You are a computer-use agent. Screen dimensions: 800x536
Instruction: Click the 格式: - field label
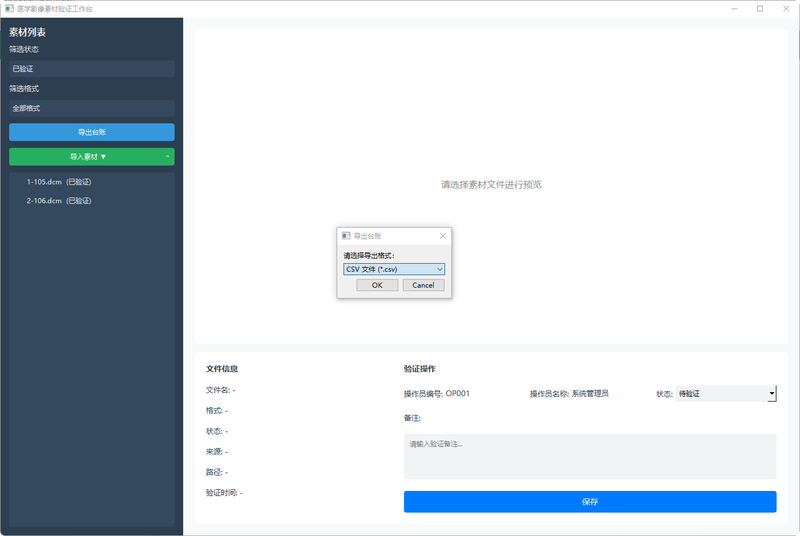click(x=217, y=411)
